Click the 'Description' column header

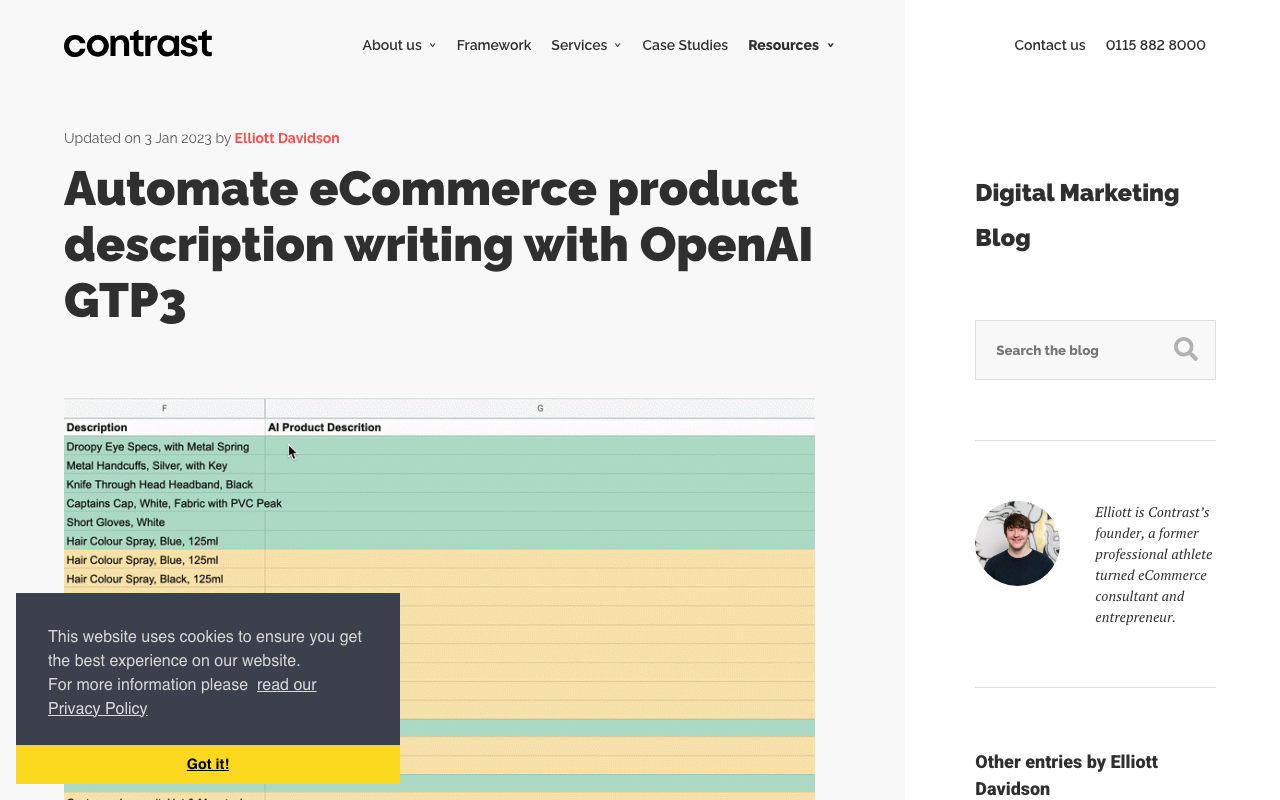(97, 427)
